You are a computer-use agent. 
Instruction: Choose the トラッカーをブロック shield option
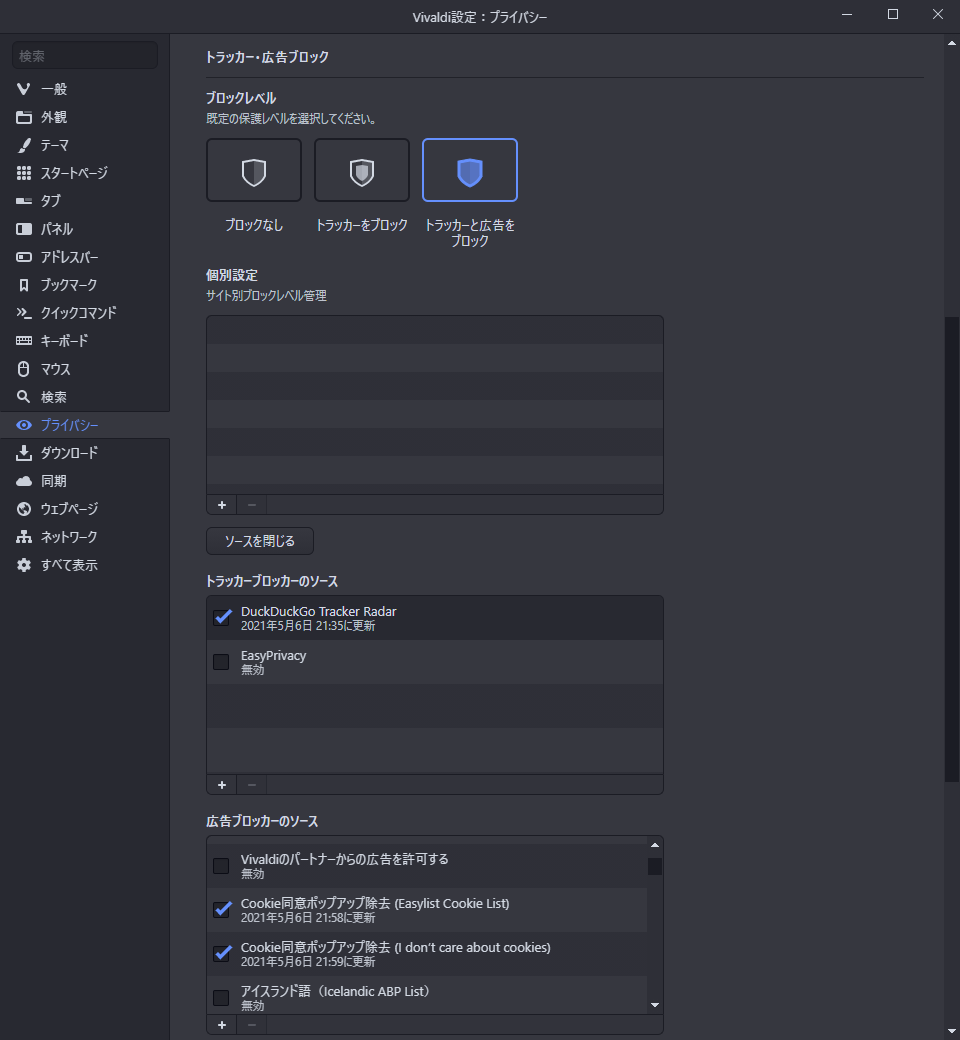(362, 170)
